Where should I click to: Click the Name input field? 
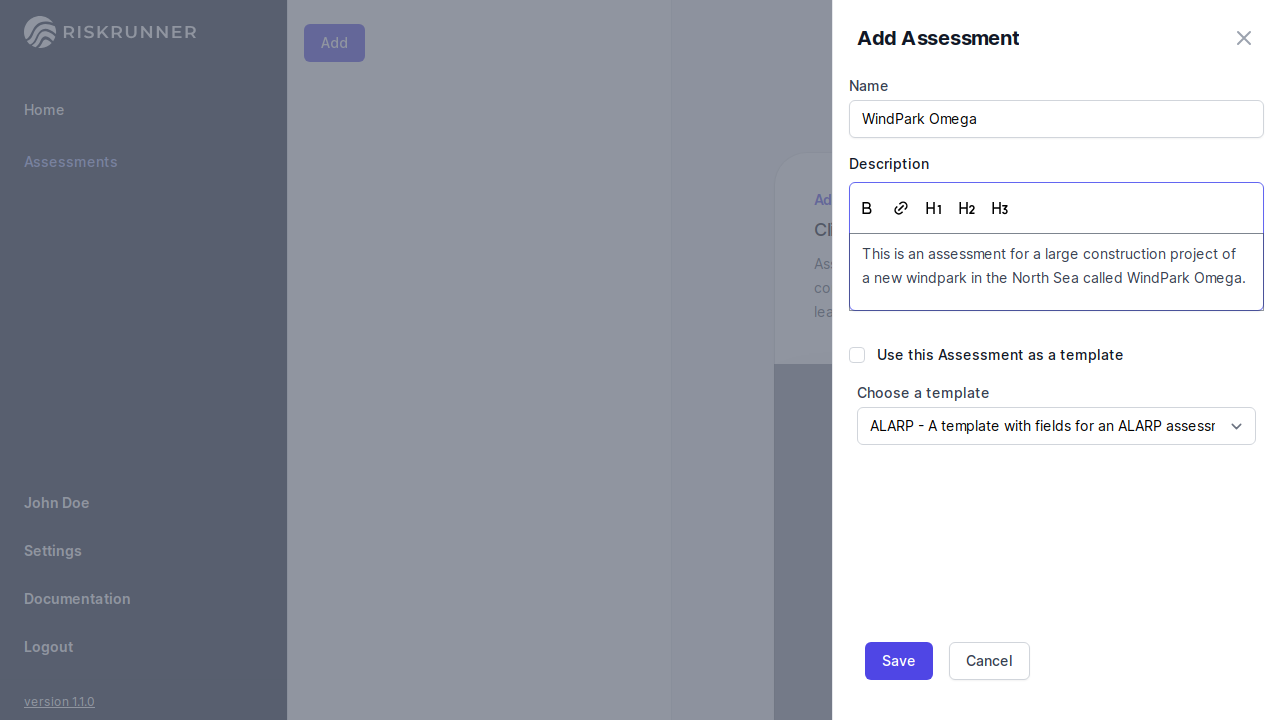tap(1056, 119)
